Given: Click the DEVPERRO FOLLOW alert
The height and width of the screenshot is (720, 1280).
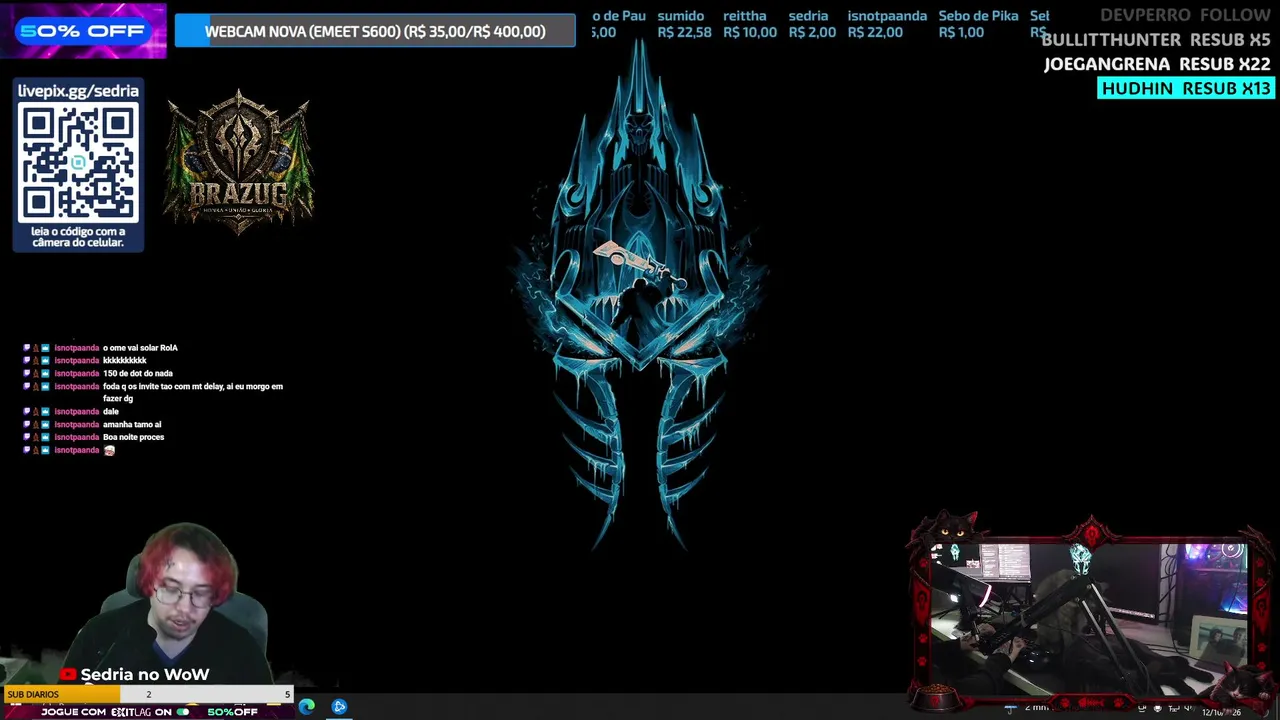Looking at the screenshot, I should point(1185,15).
